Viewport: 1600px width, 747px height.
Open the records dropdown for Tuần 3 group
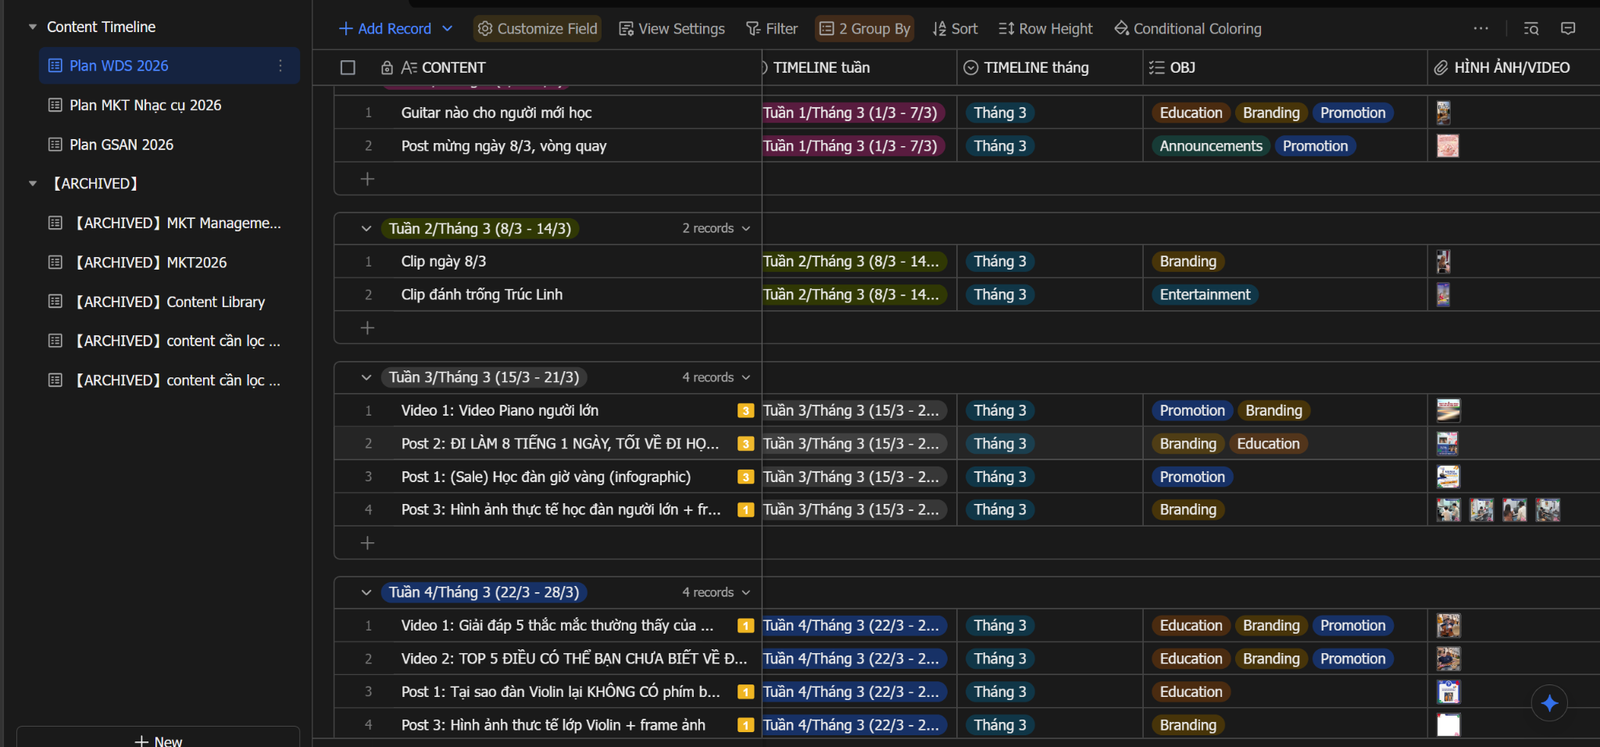tap(716, 378)
